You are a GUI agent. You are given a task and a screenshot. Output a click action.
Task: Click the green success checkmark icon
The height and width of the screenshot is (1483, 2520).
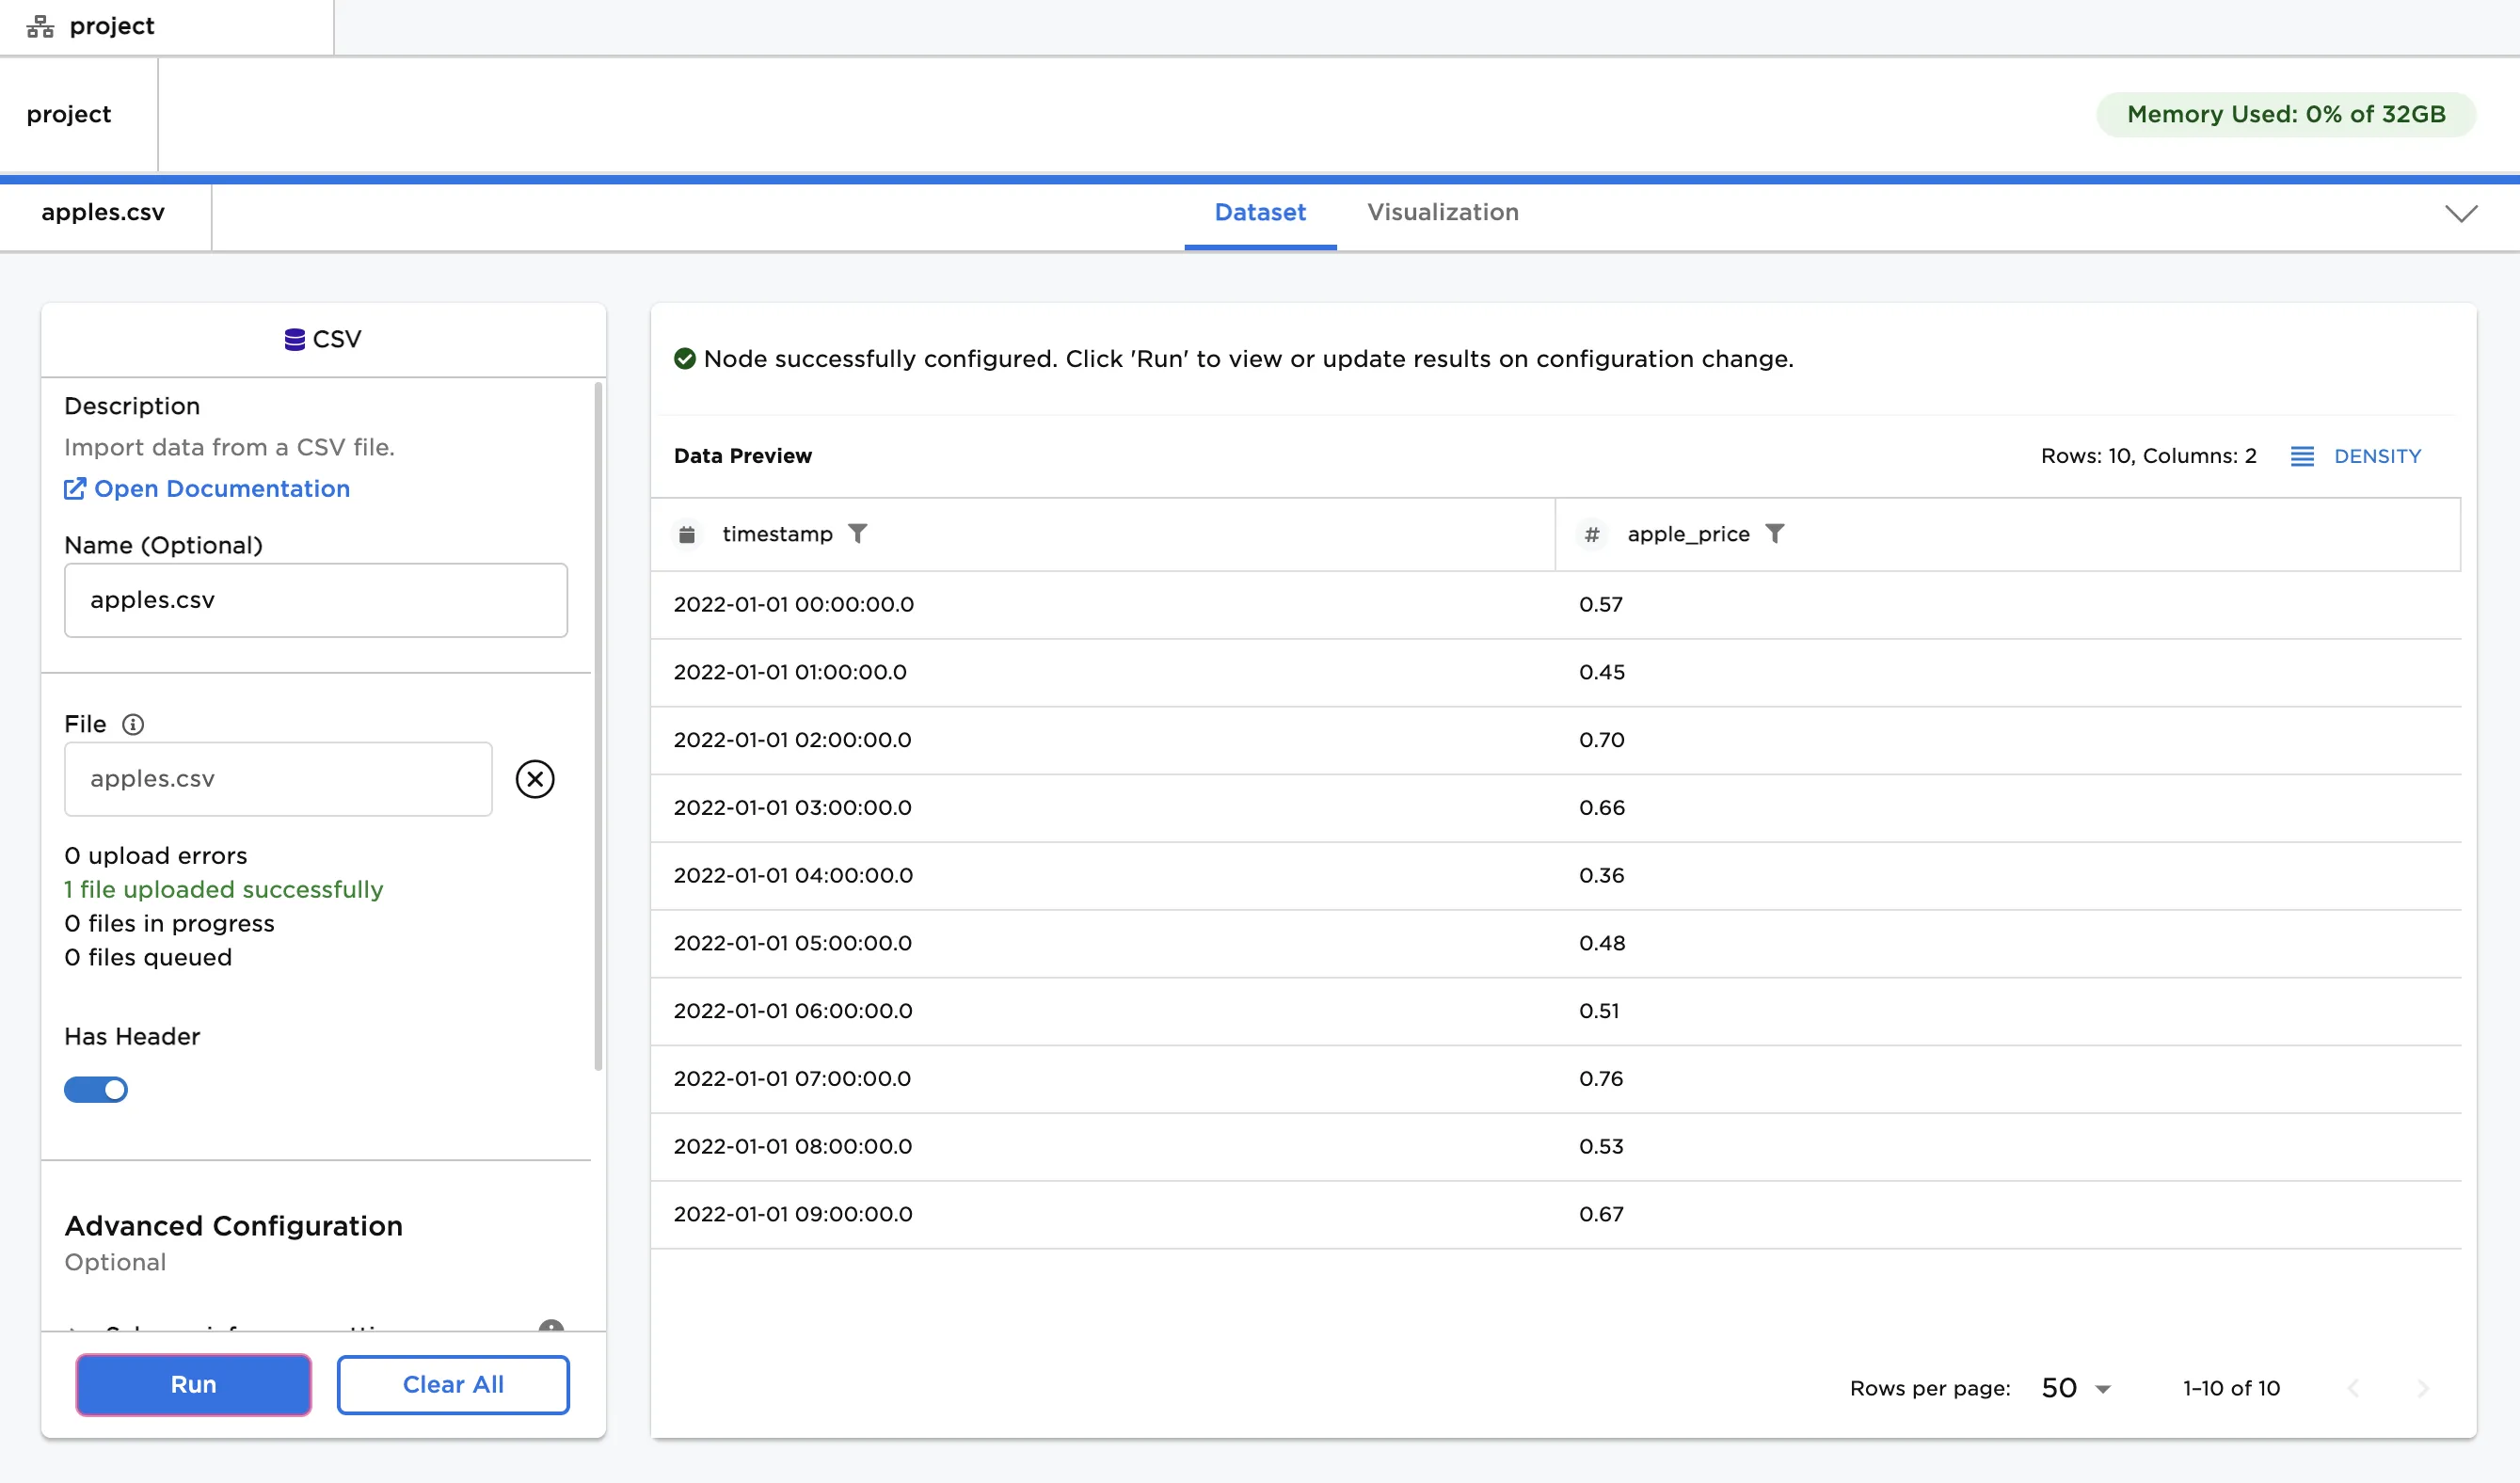pos(685,359)
